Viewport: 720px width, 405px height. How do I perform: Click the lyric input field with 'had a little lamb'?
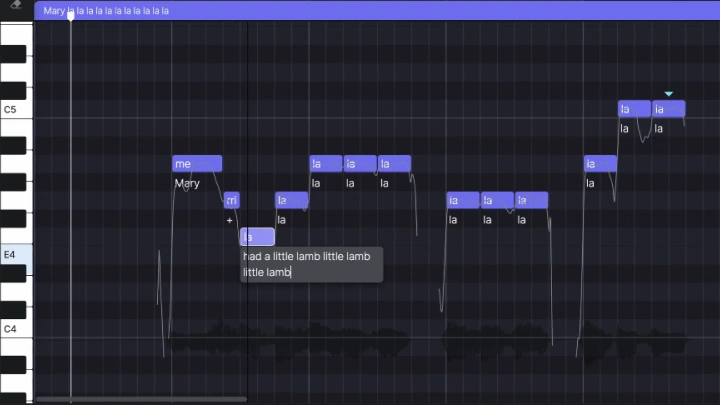(311, 264)
